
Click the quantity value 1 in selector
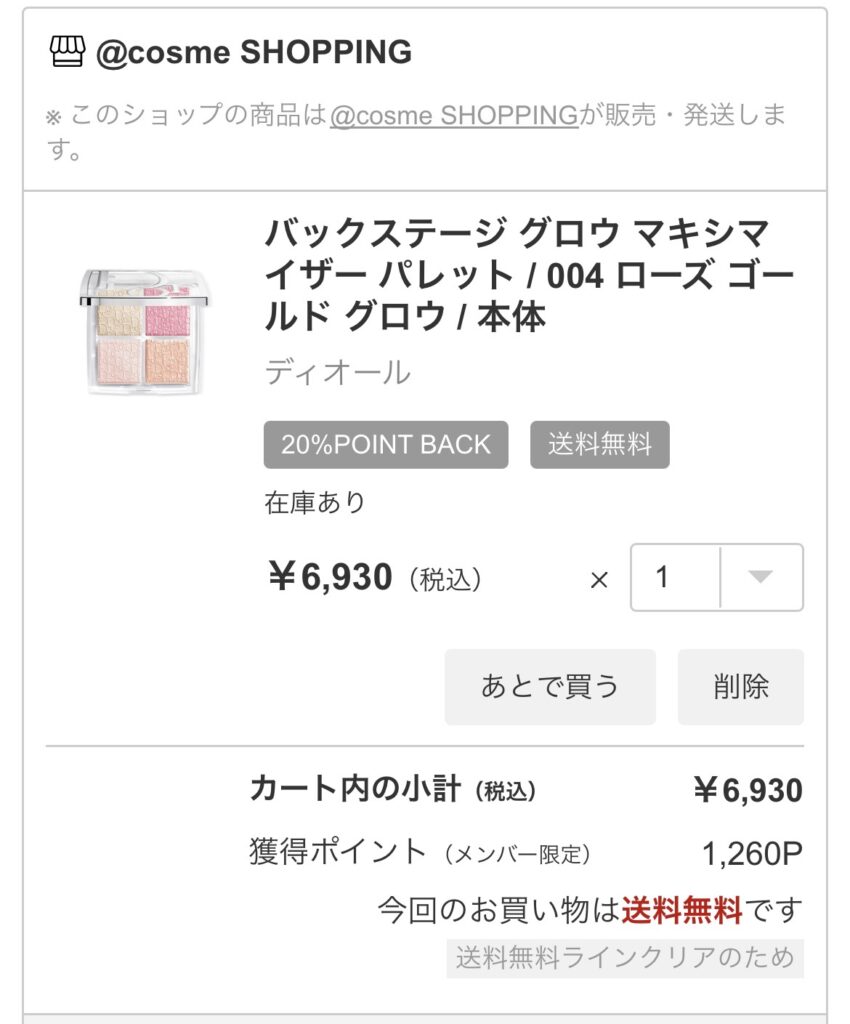662,577
